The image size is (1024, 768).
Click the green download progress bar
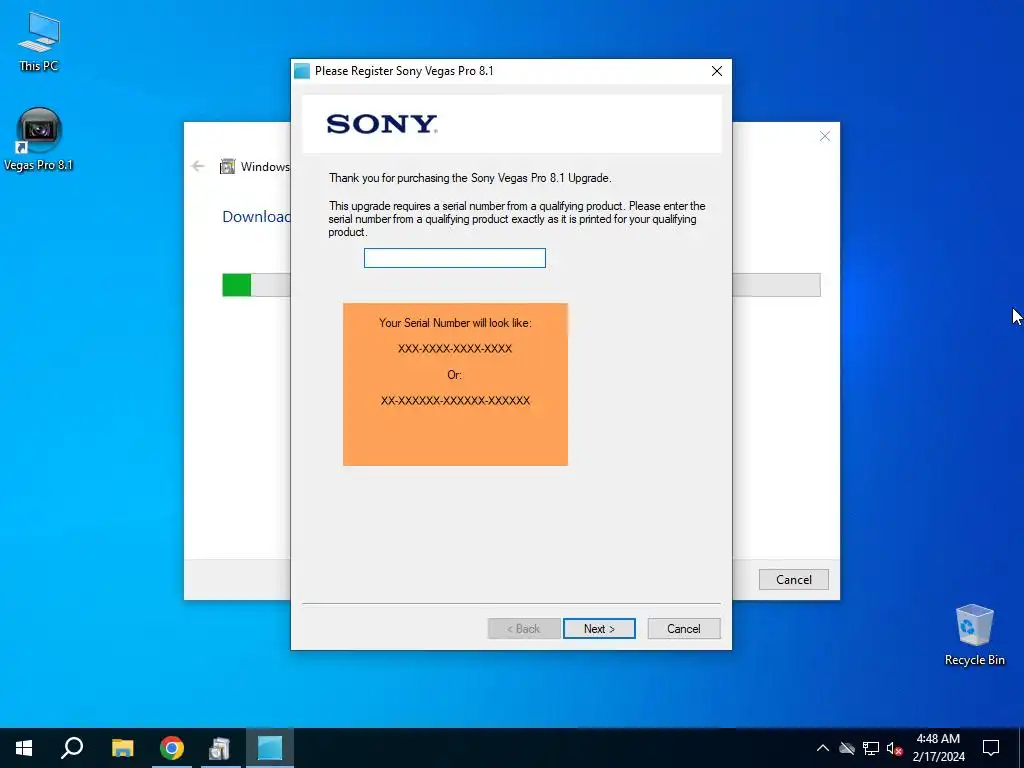[x=236, y=285]
